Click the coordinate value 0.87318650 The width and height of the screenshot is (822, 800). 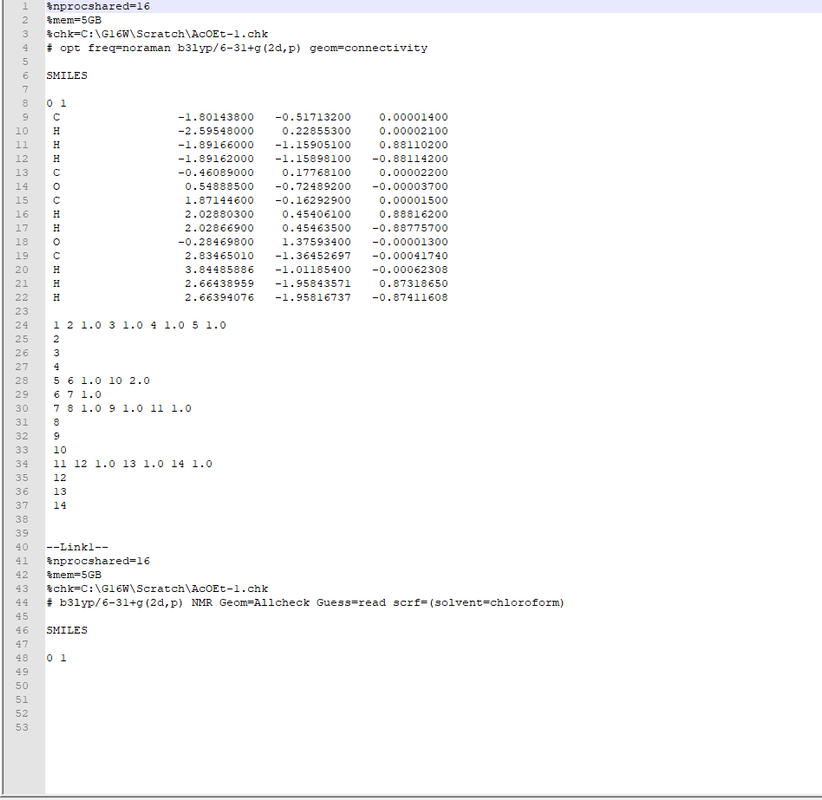(414, 284)
